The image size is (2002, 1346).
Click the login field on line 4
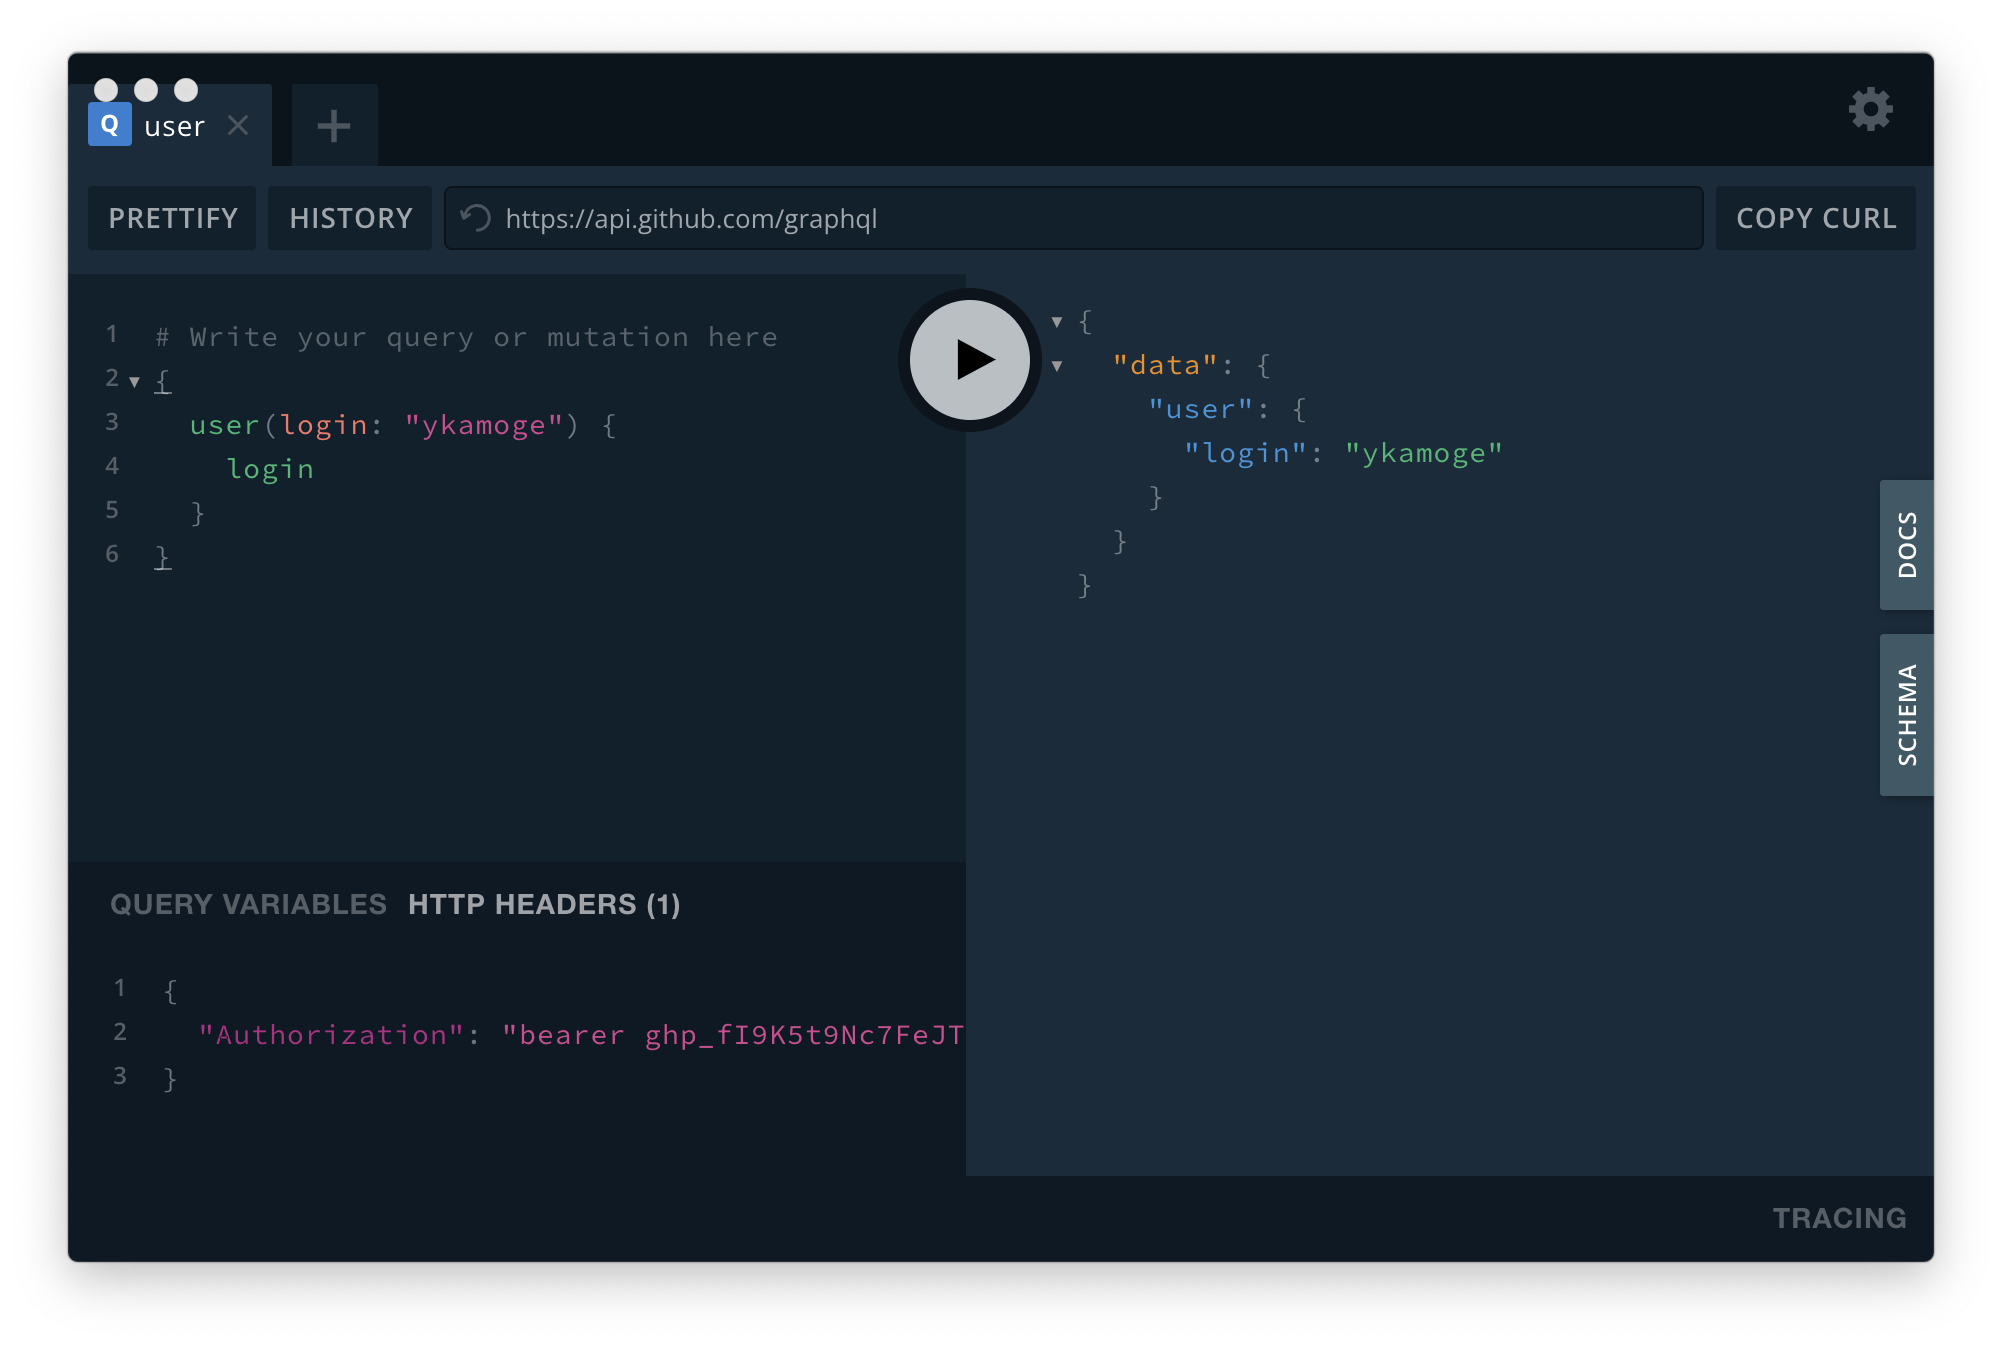270,469
